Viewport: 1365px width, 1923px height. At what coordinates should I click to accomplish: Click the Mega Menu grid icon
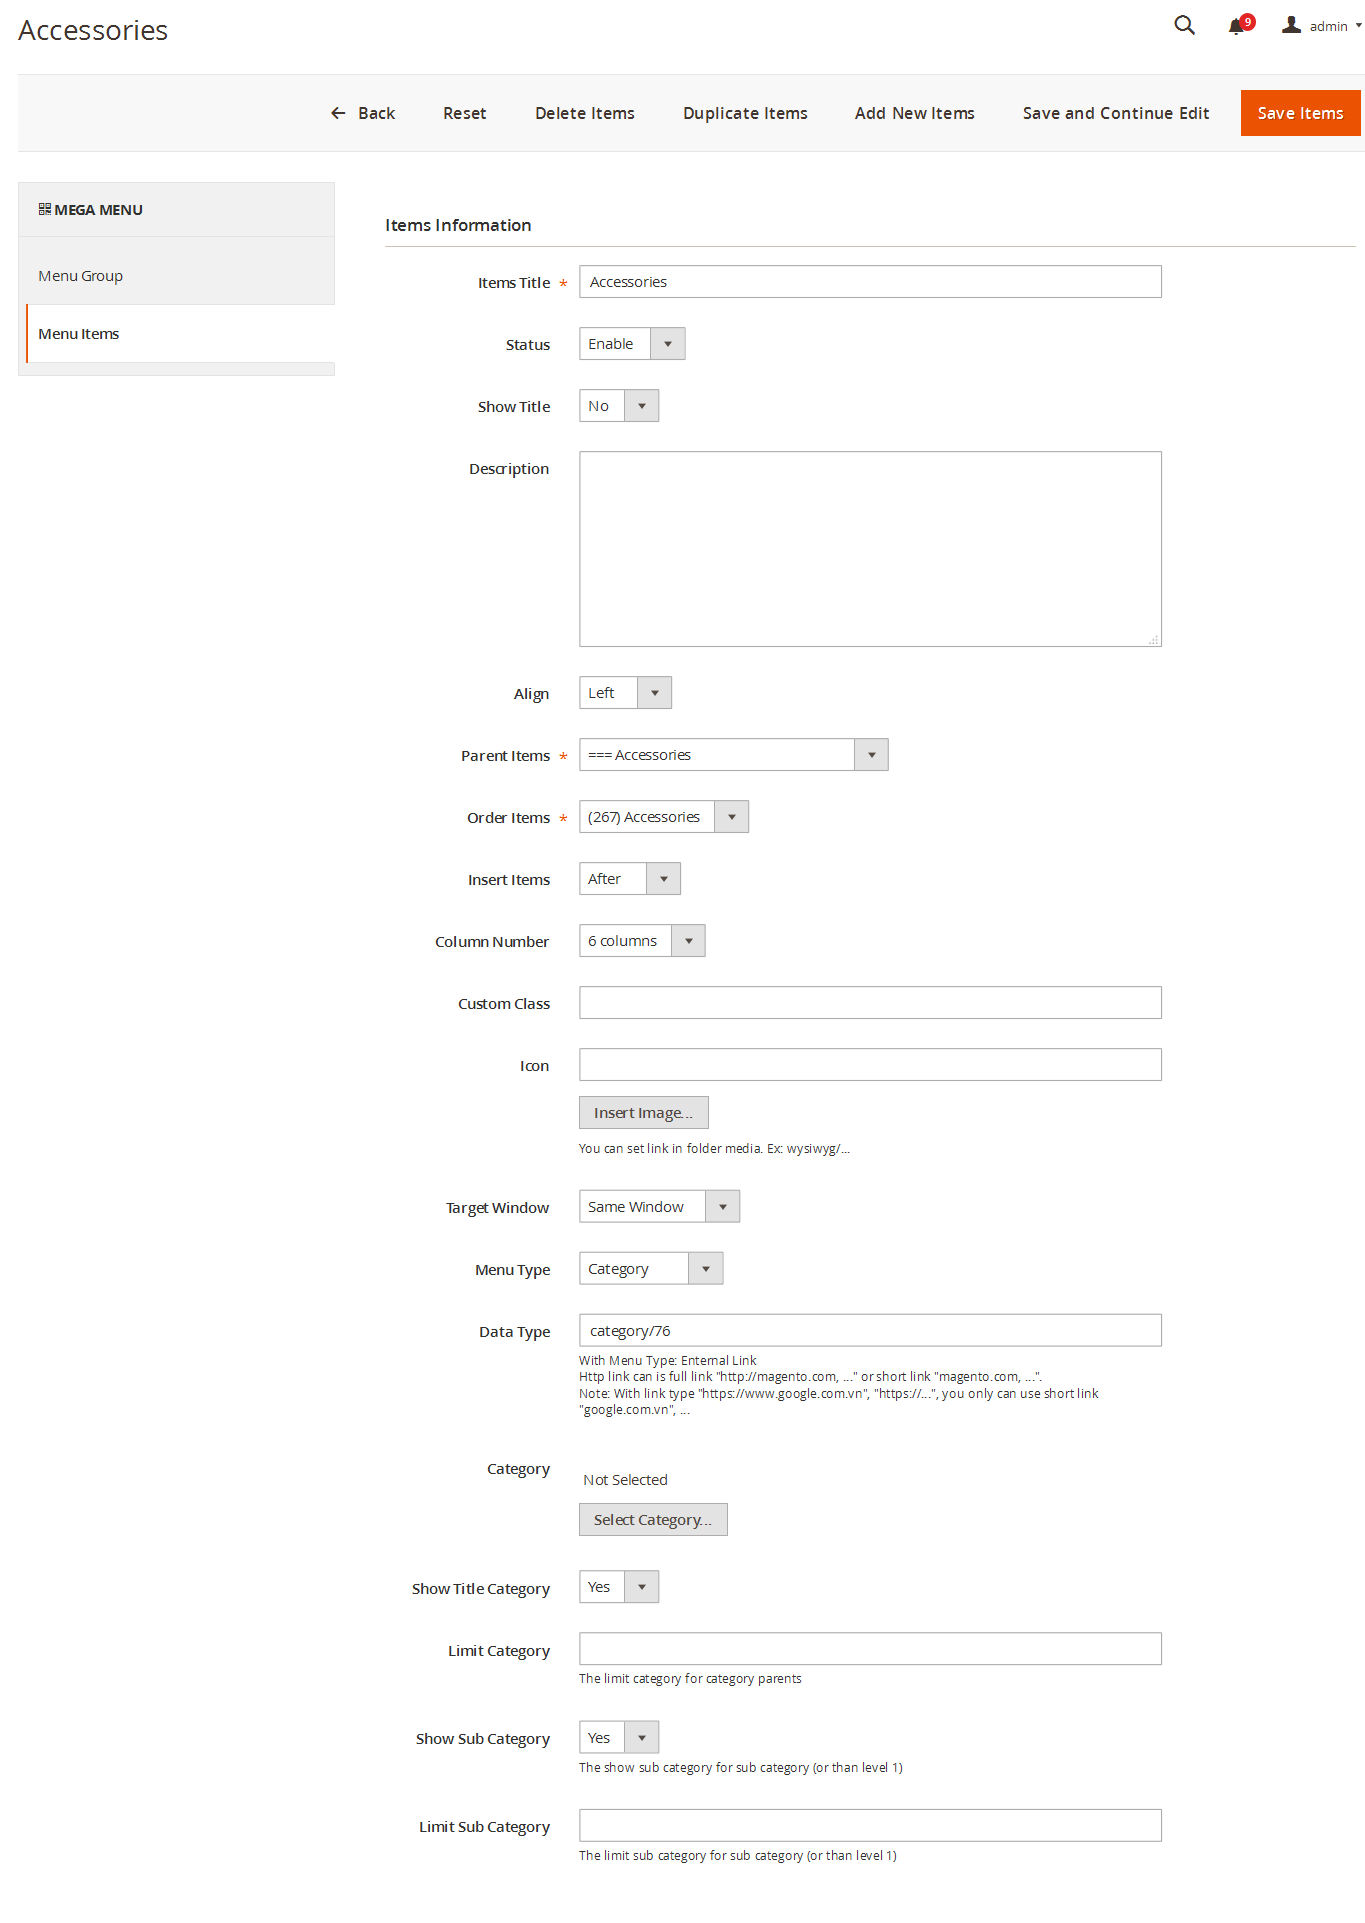[x=45, y=209]
